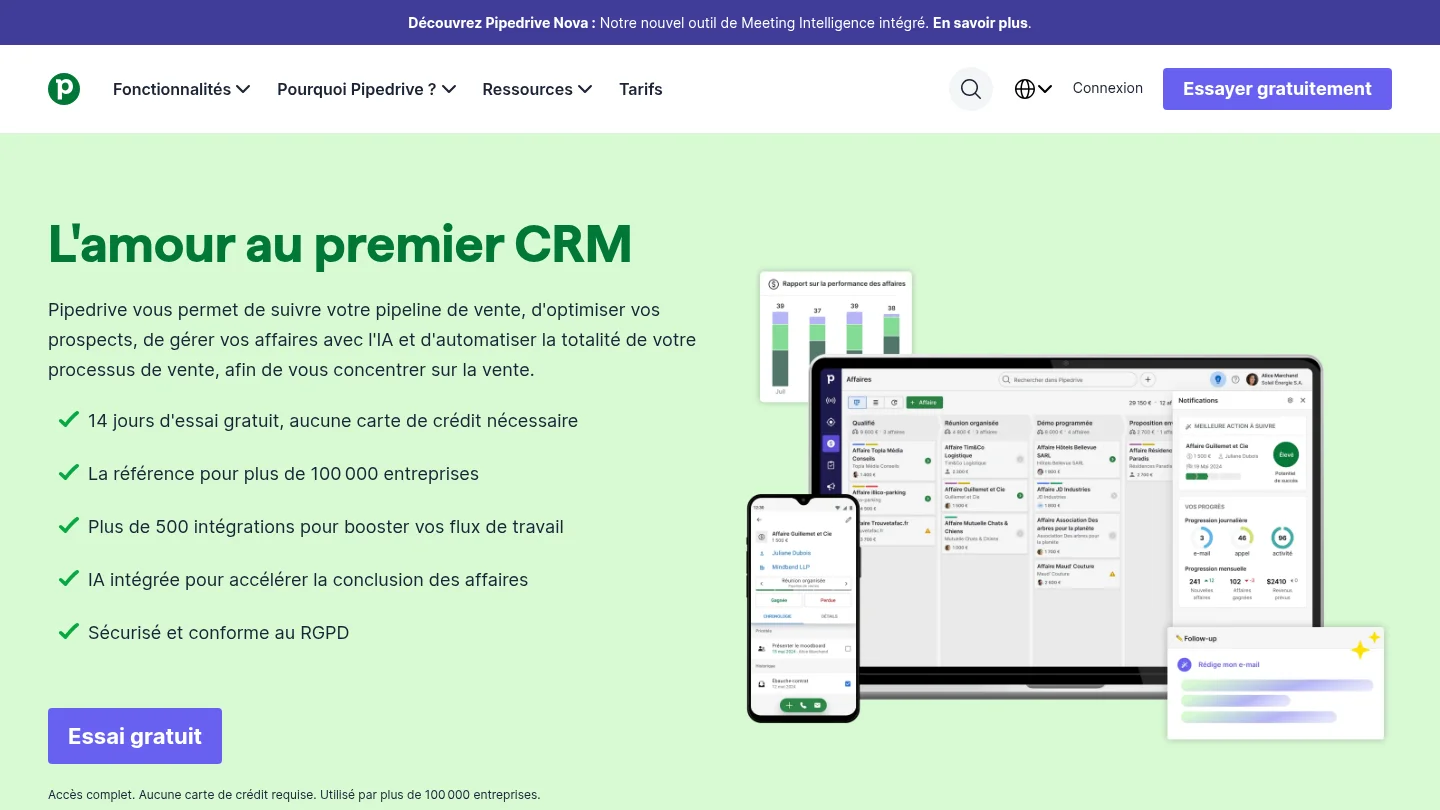Click the target icon in mockup sidebar
This screenshot has height=810, width=1440.
pos(830,422)
